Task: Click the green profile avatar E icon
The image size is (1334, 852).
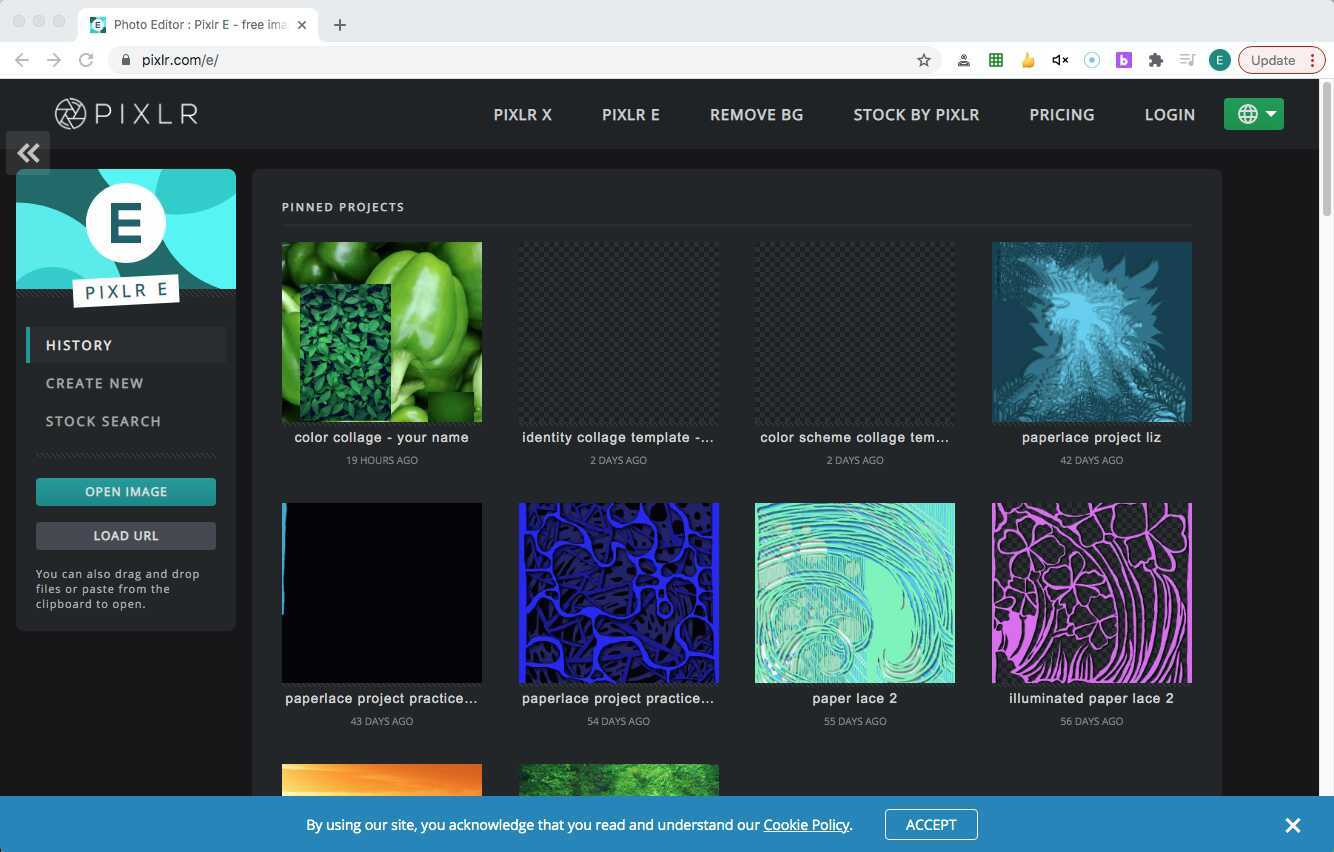Action: coord(1219,60)
